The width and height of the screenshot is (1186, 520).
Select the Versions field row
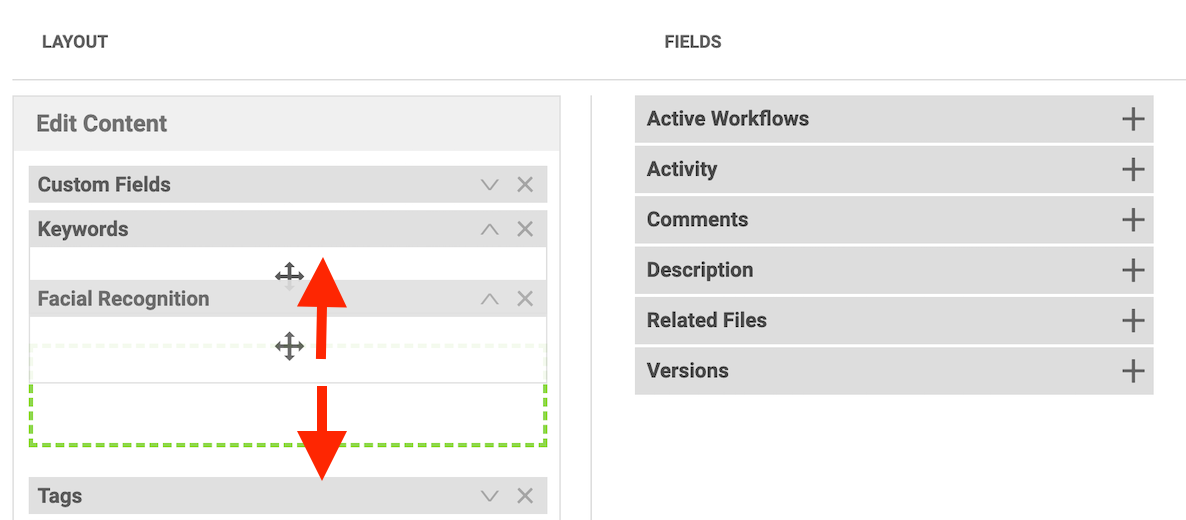point(894,371)
